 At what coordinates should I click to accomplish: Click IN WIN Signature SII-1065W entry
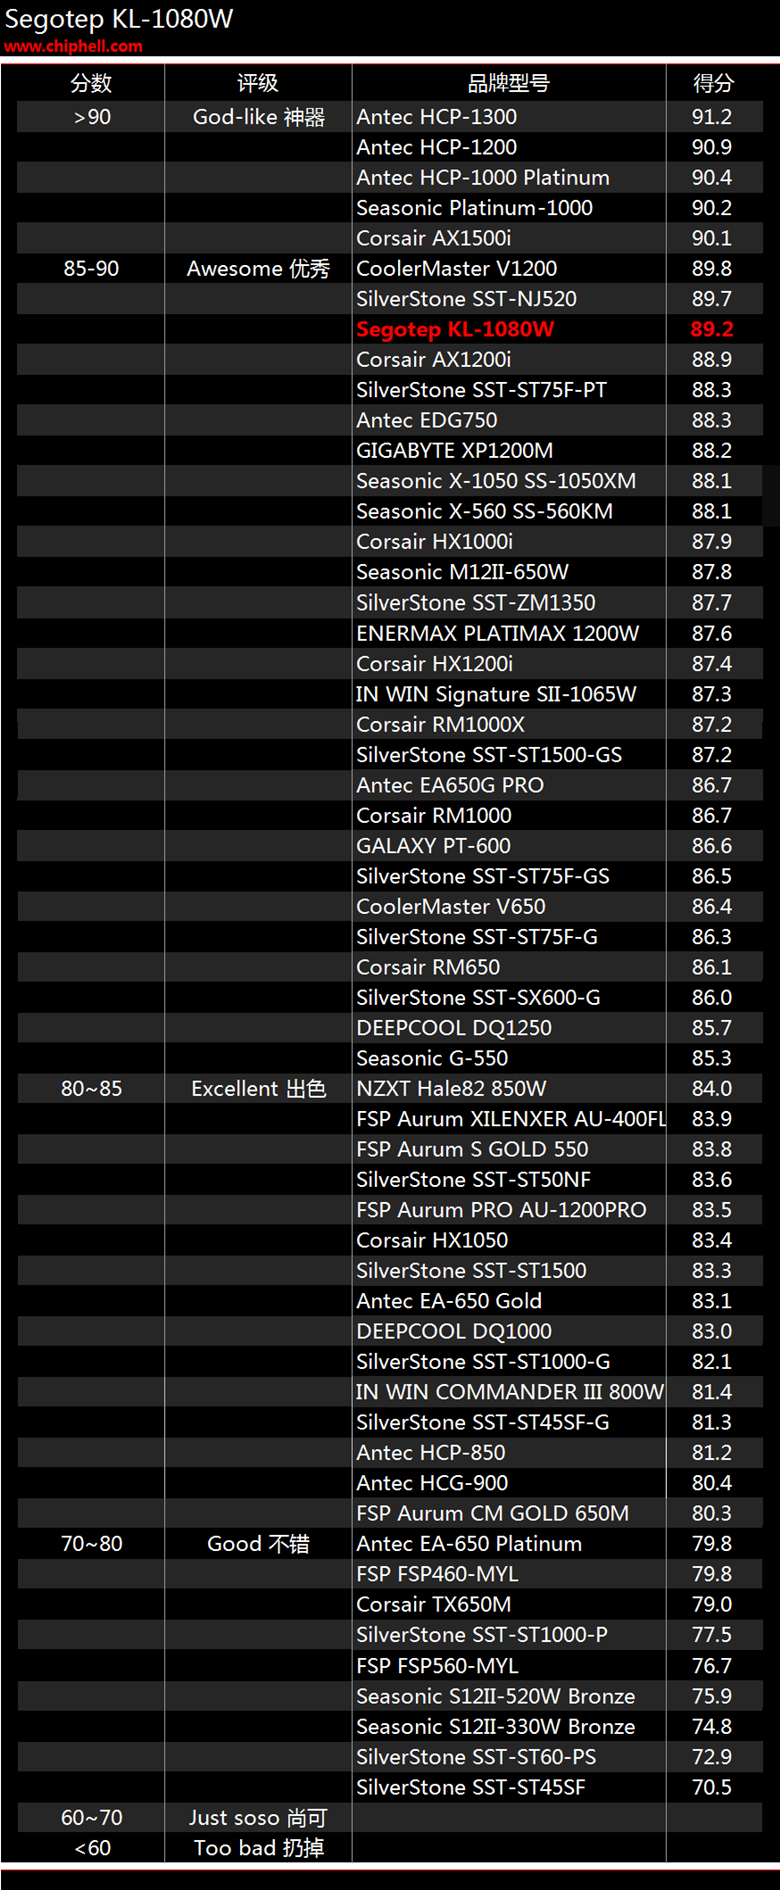pos(496,694)
